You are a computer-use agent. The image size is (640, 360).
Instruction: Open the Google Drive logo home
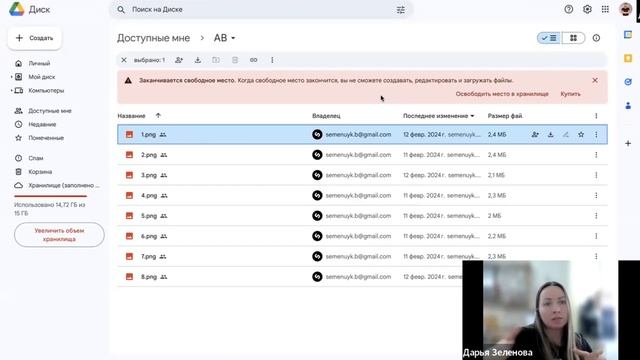click(17, 9)
